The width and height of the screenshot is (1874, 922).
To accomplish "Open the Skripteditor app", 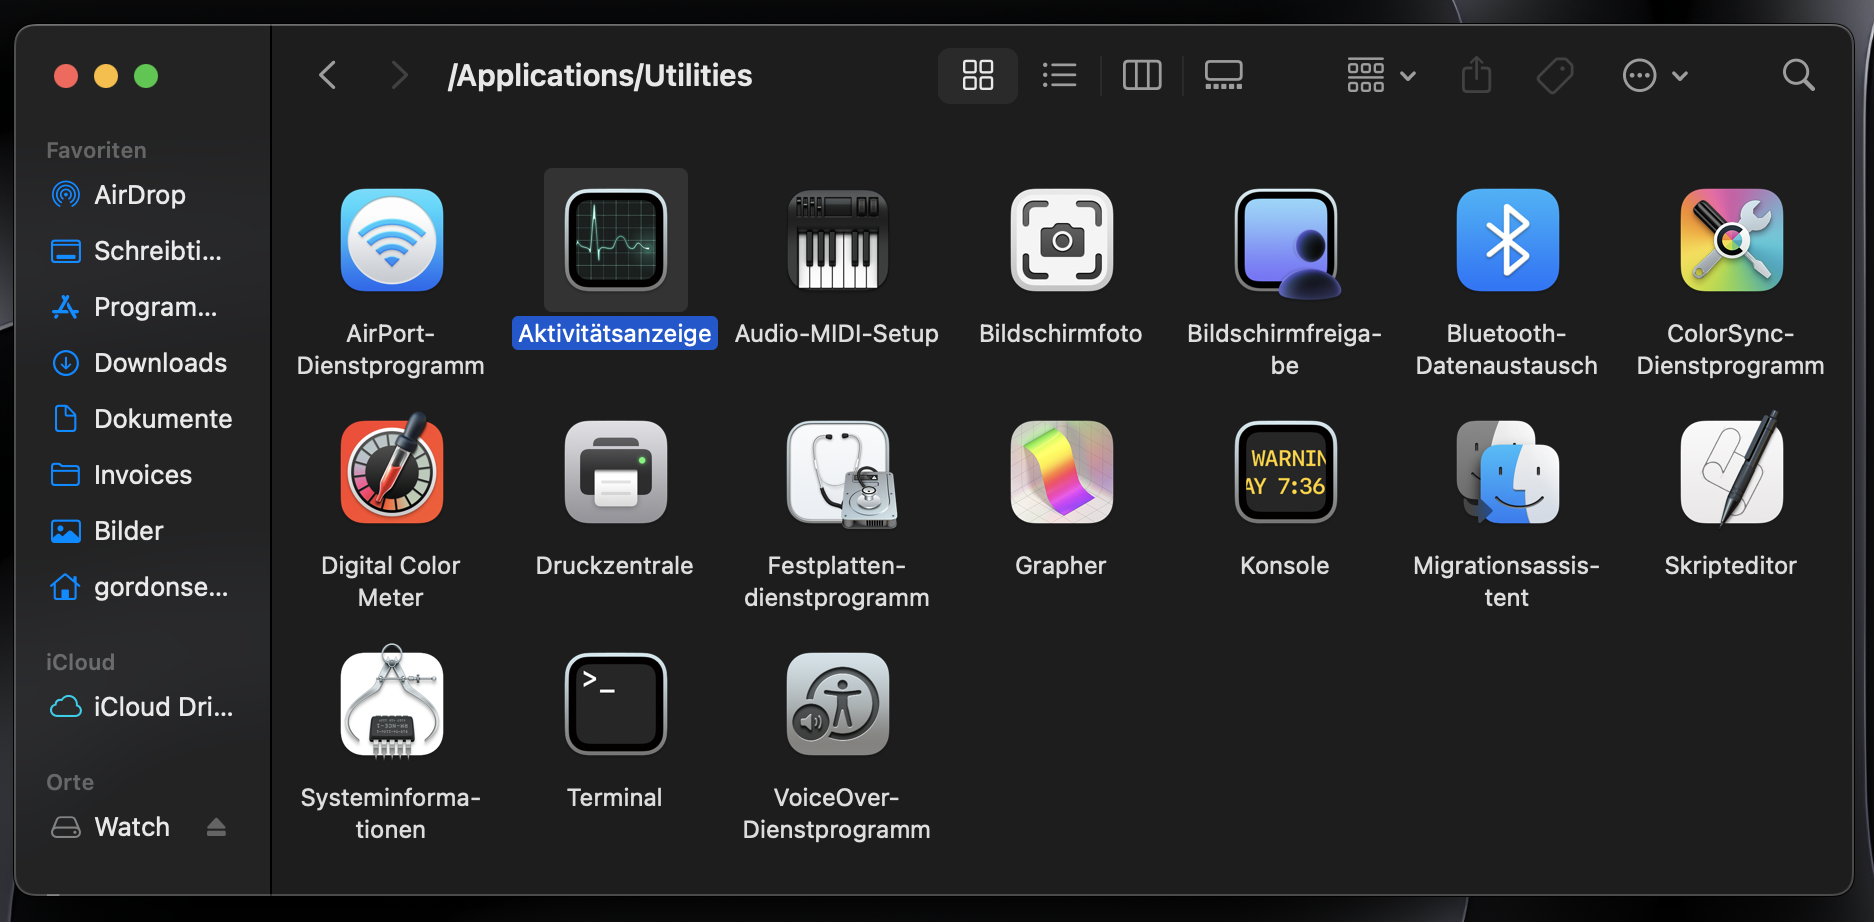I will [1730, 472].
